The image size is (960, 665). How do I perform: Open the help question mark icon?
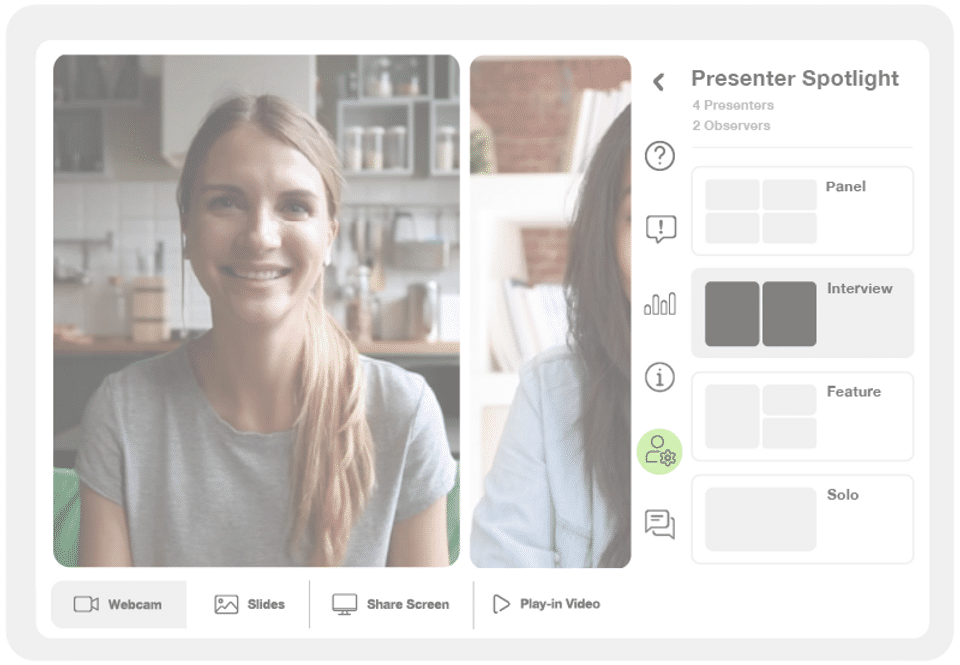pos(659,156)
